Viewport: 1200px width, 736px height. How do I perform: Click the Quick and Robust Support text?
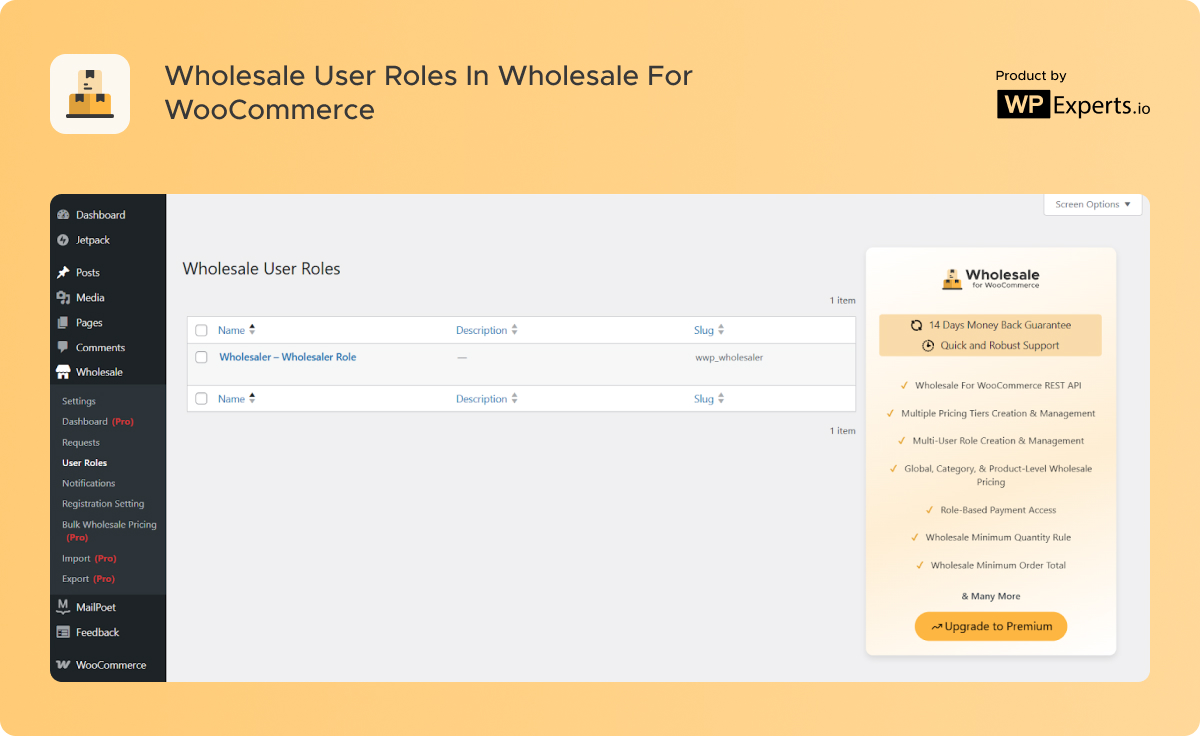pos(1000,346)
